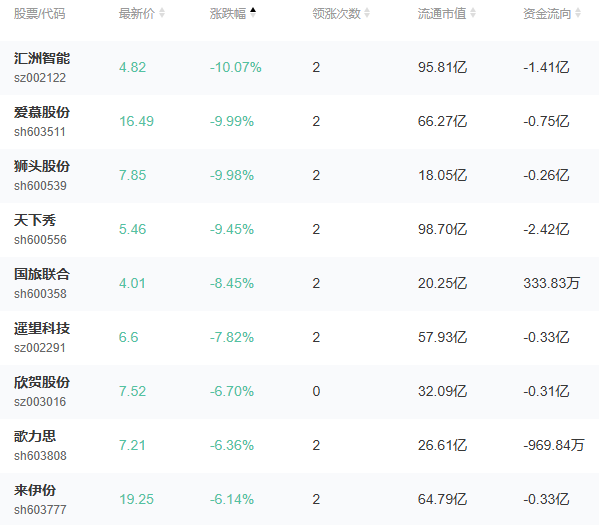Image resolution: width=599 pixels, height=525 pixels.
Task: Click price 16.49 for 爱慕股份
Action: (x=136, y=122)
